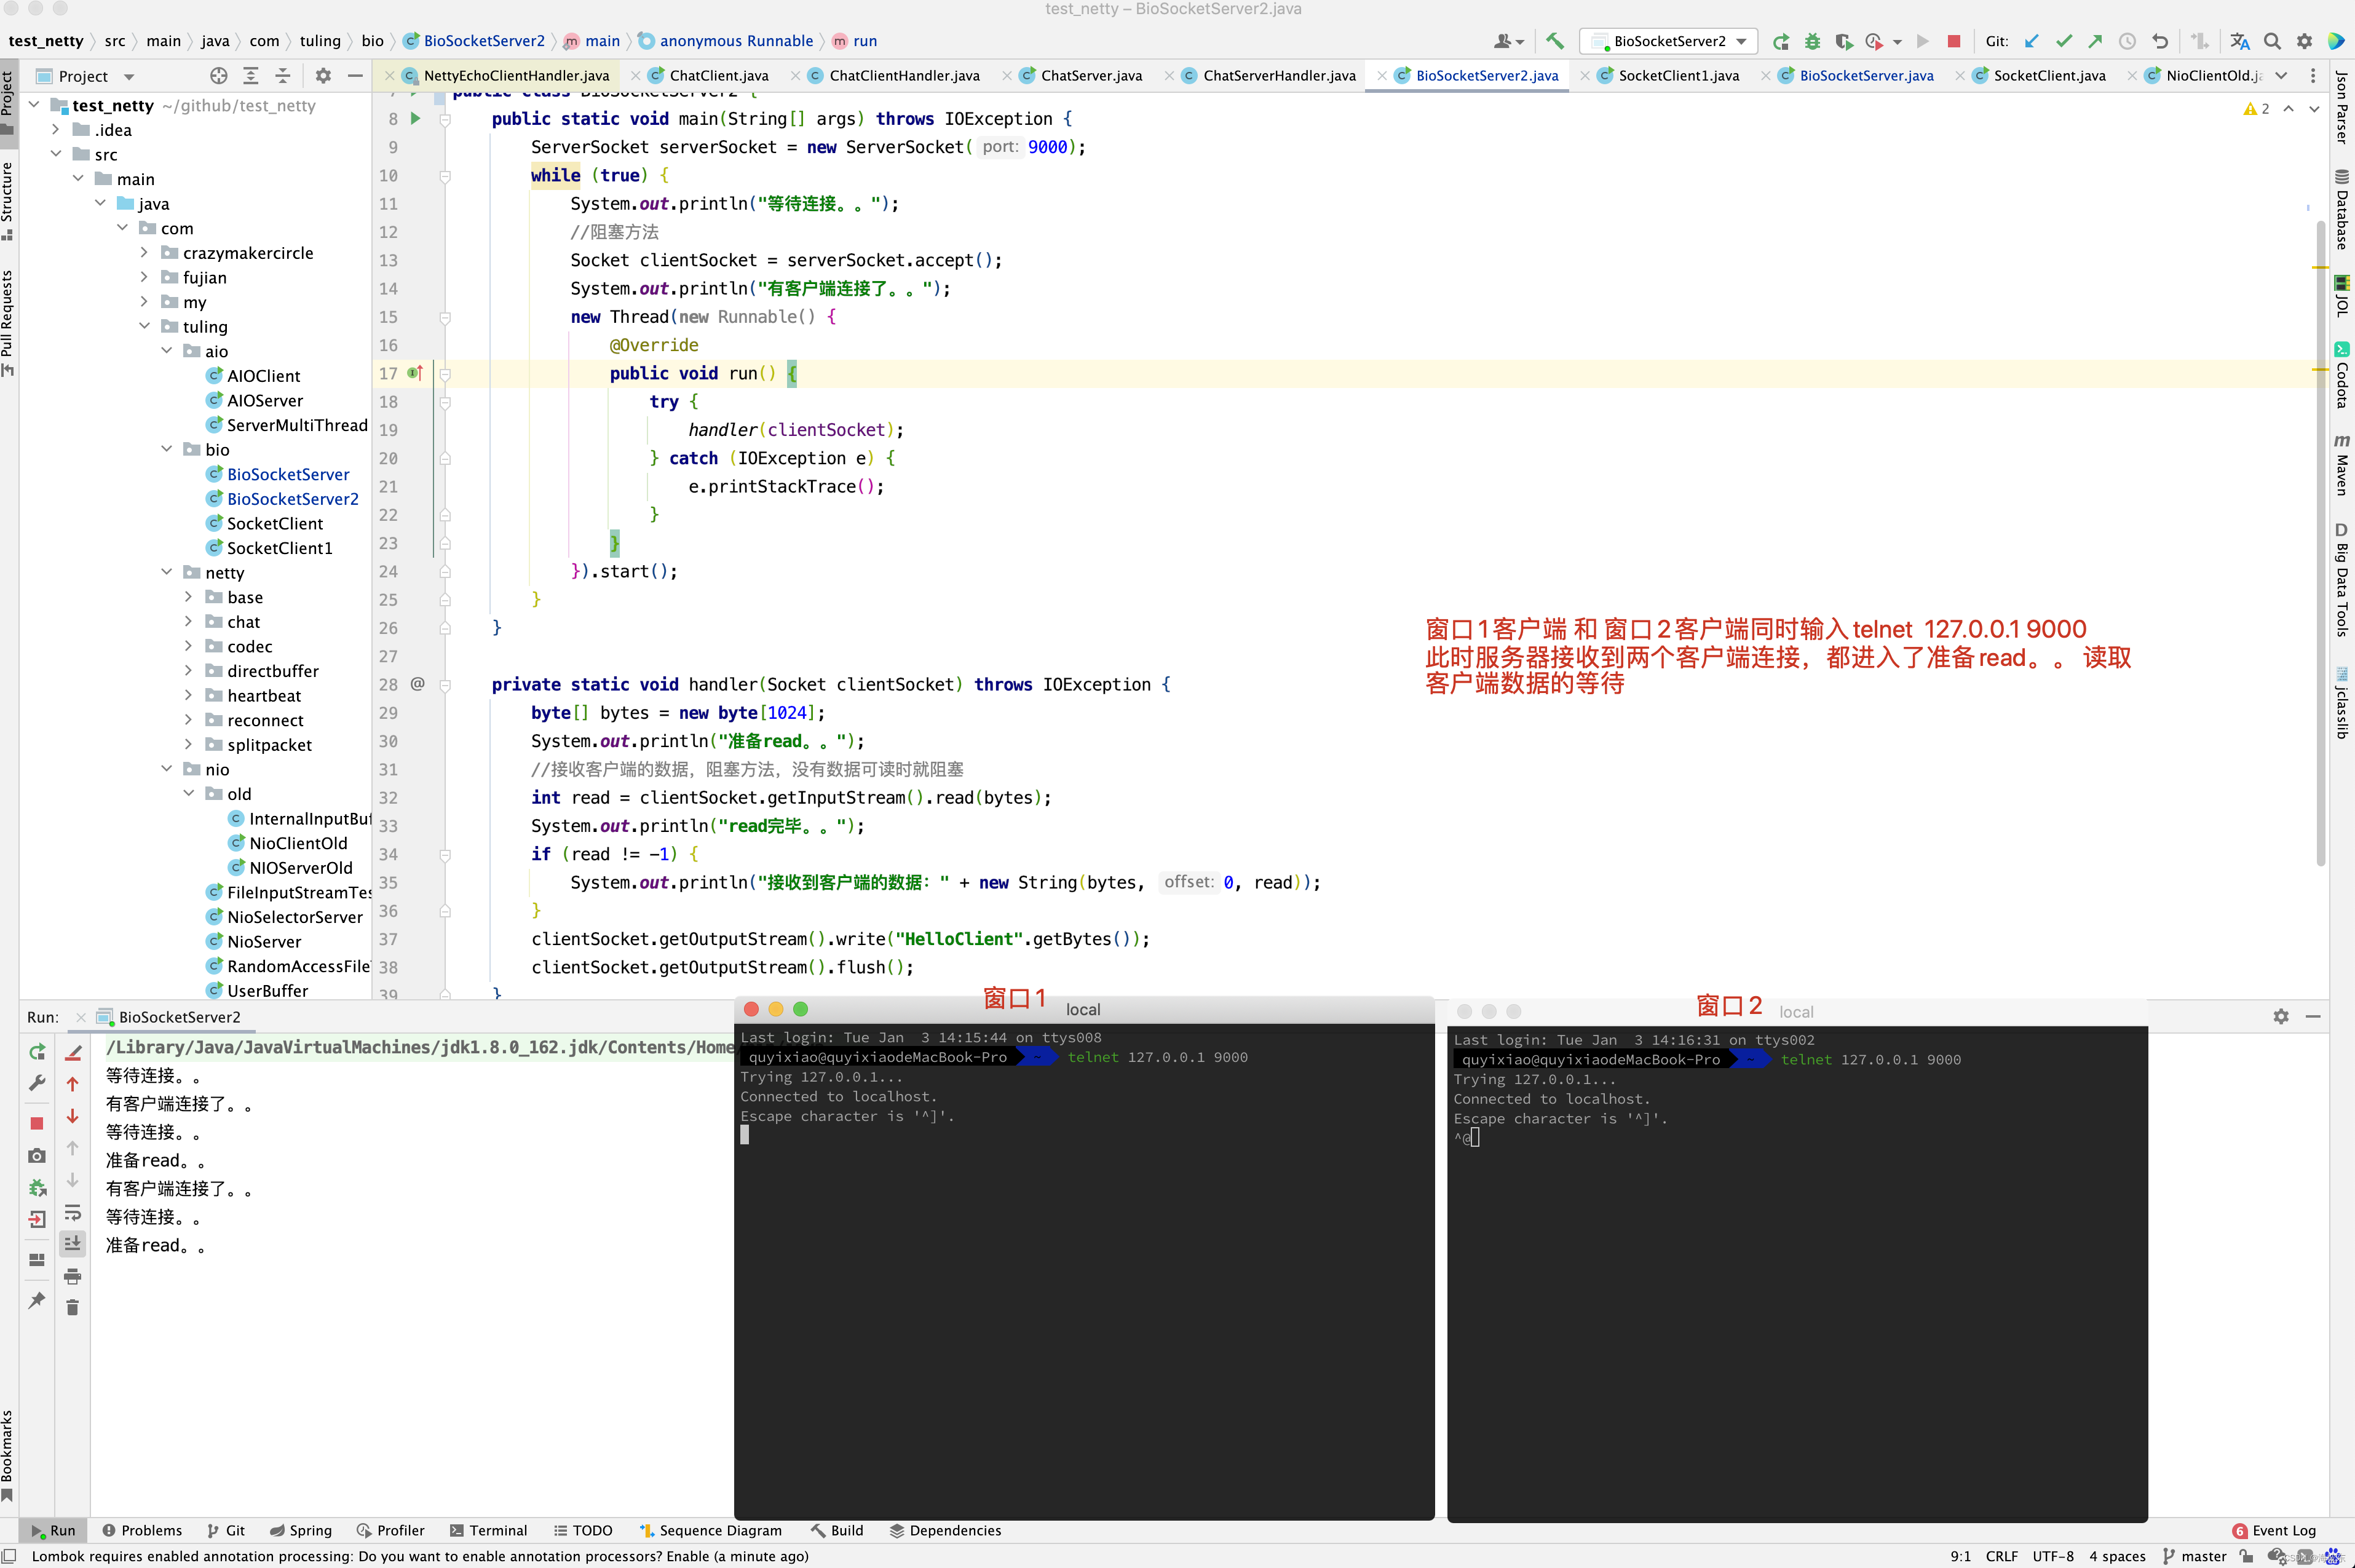Click Collapse All icon in Project panel

283,76
